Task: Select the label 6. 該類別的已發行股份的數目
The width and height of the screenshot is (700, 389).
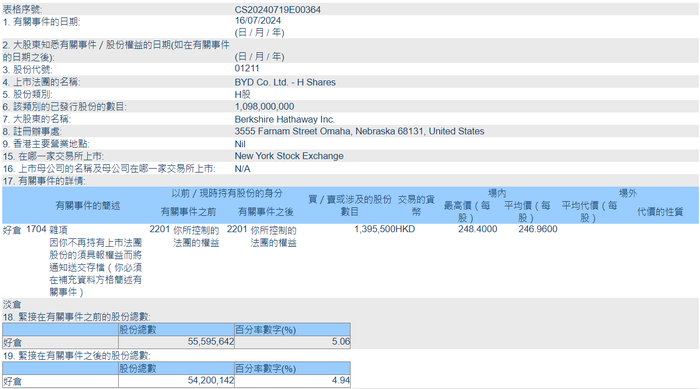Action: 65,107
